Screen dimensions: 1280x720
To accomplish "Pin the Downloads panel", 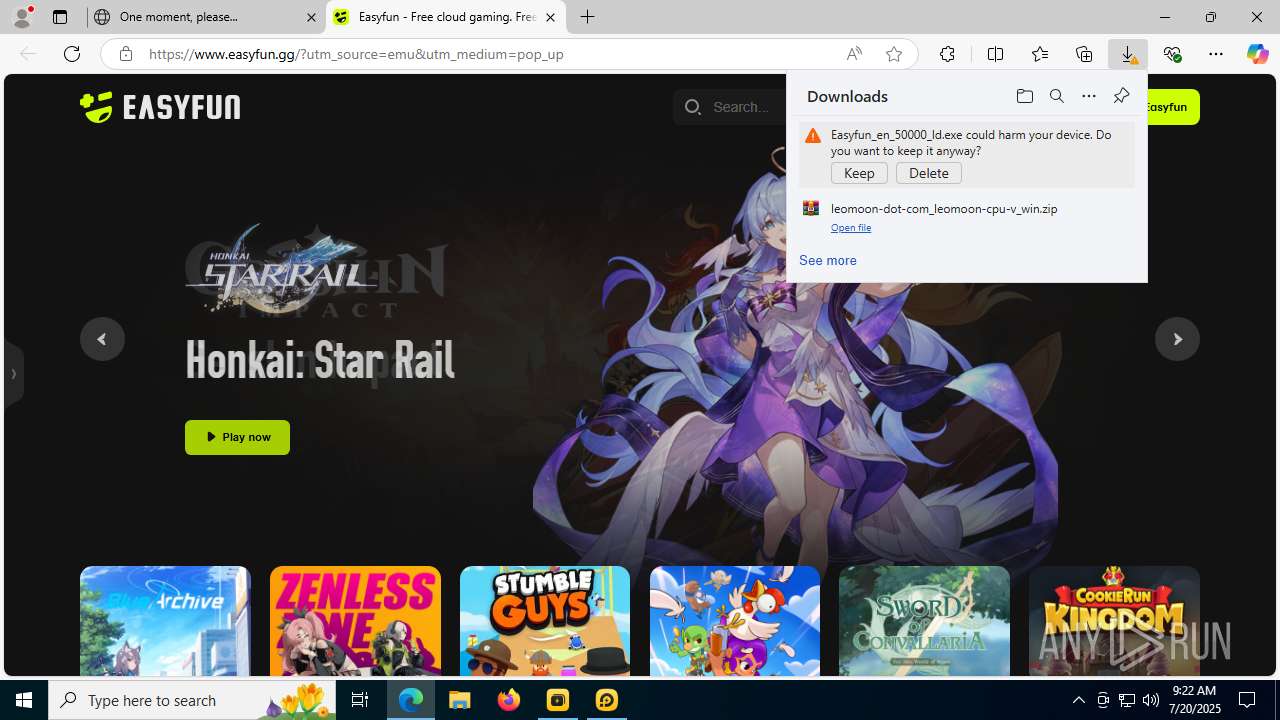I will [1121, 96].
